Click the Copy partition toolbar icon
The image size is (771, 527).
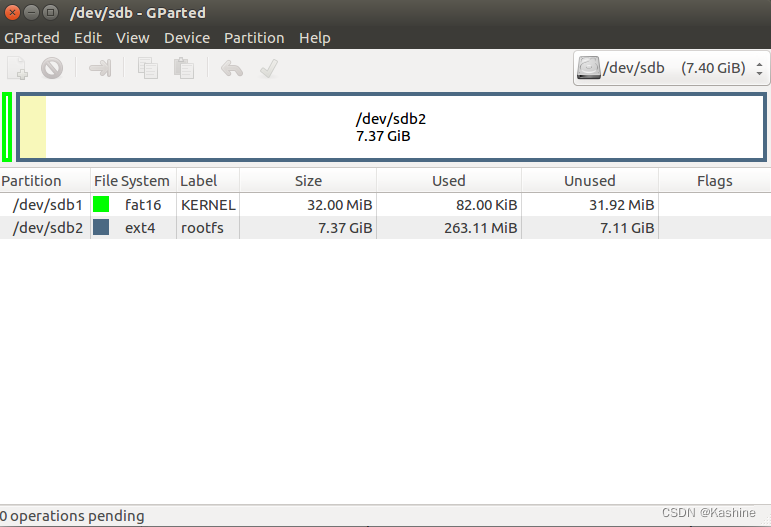point(148,69)
